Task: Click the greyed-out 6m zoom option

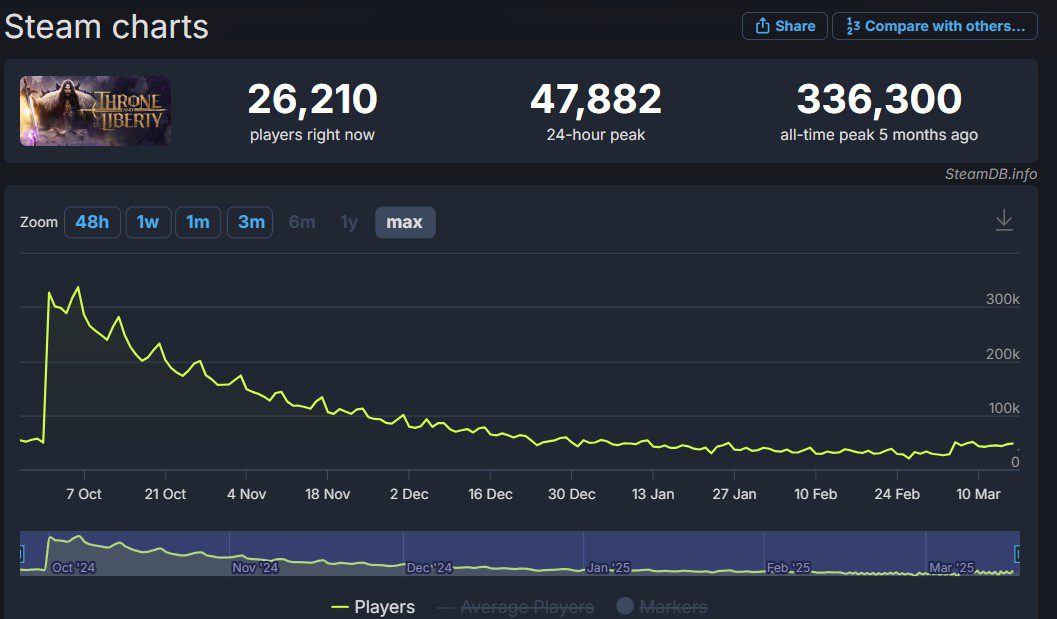Action: tap(302, 222)
